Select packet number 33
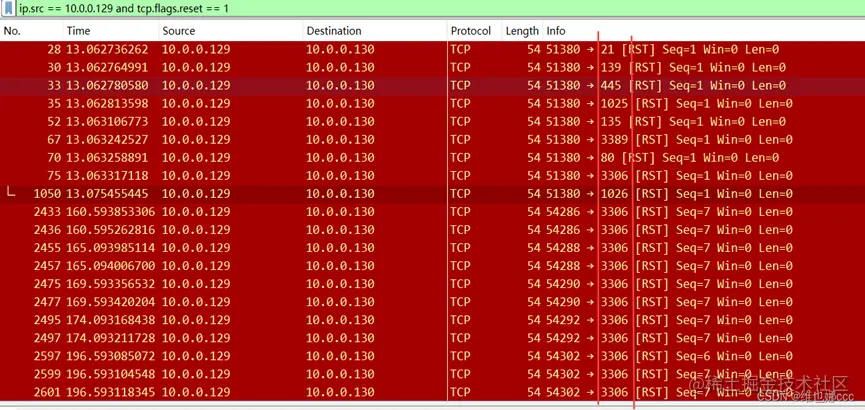This screenshot has height=410, width=865. point(432,86)
